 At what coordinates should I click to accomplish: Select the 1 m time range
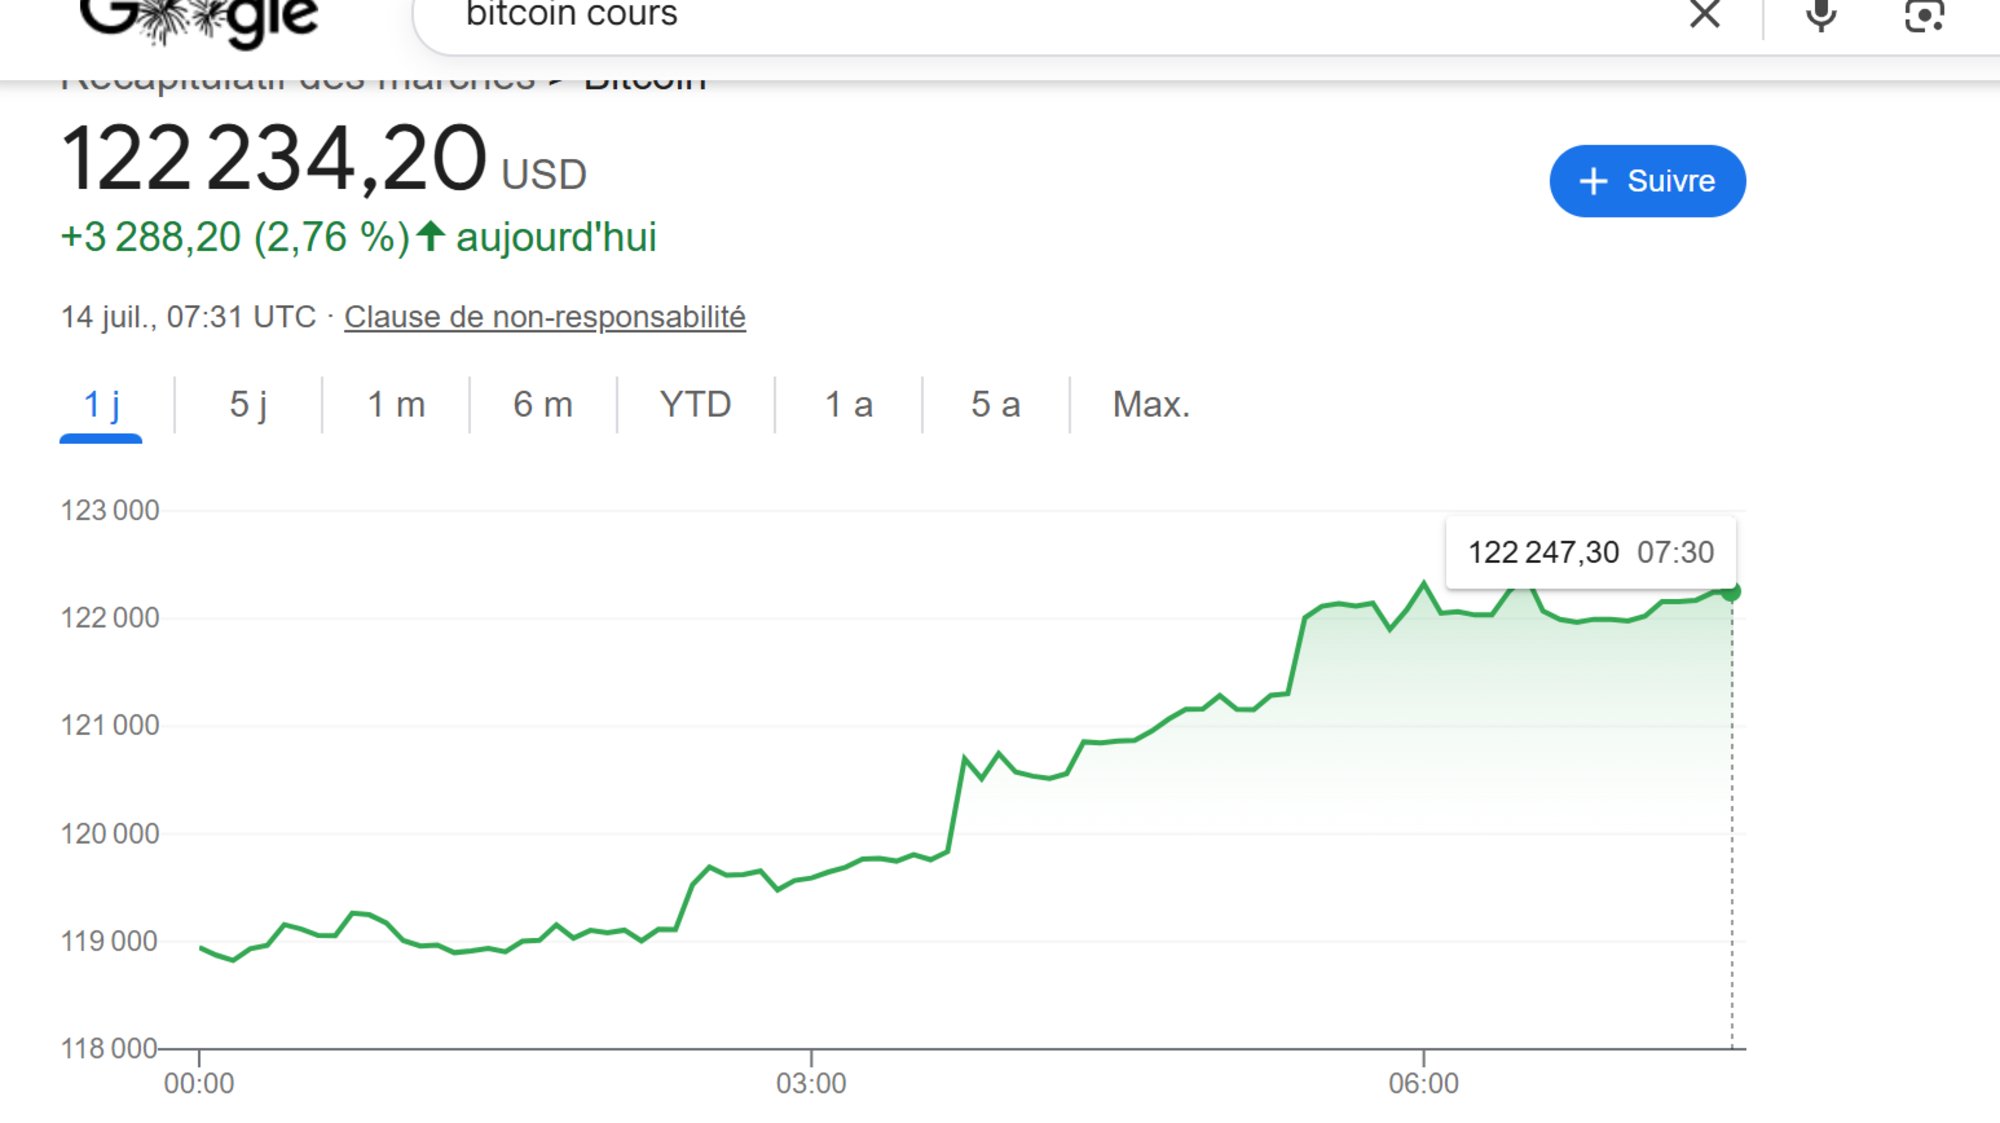395,405
